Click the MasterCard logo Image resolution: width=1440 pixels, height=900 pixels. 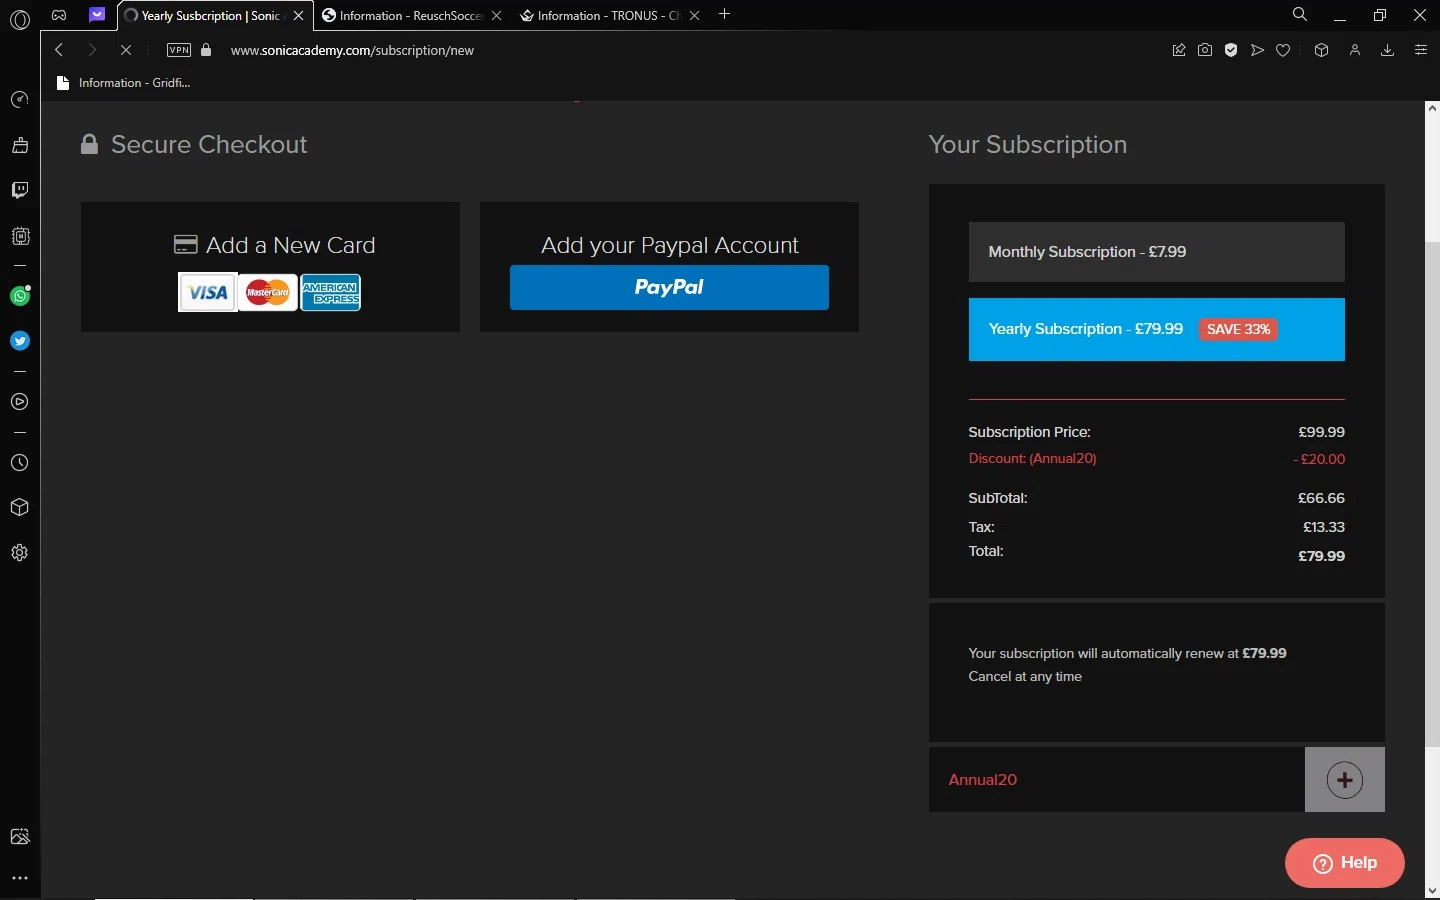pos(268,293)
